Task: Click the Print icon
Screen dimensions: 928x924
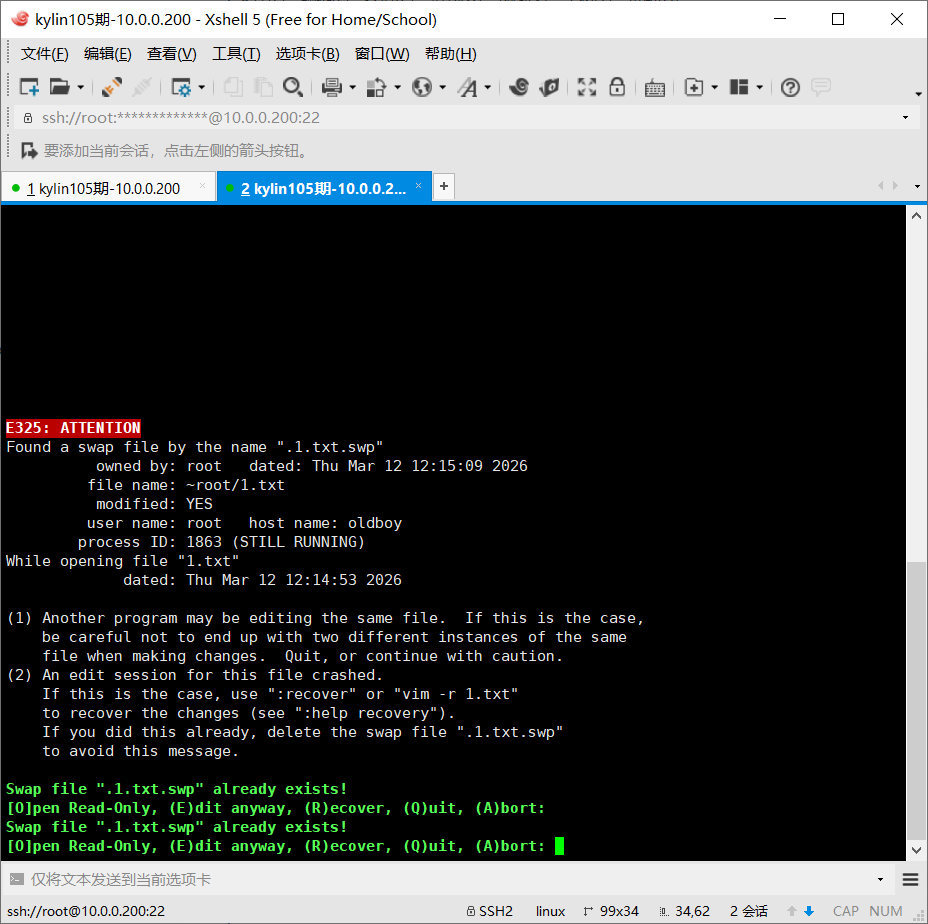Action: click(331, 88)
